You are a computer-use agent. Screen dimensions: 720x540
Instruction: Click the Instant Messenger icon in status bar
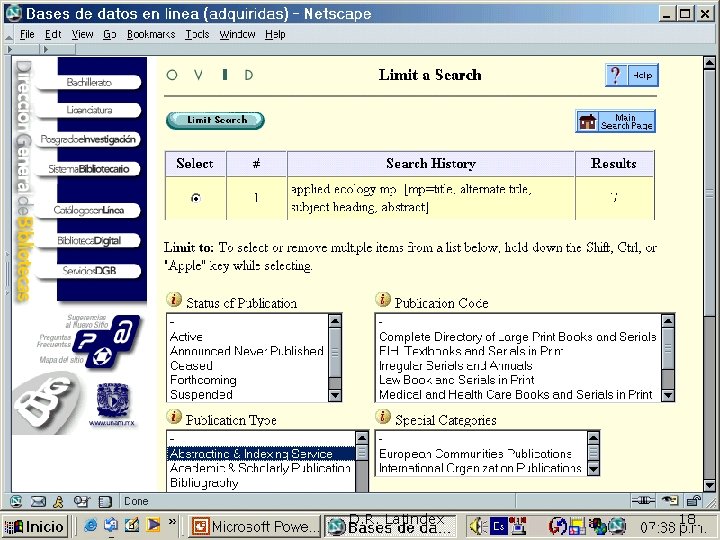pyautogui.click(x=58, y=501)
